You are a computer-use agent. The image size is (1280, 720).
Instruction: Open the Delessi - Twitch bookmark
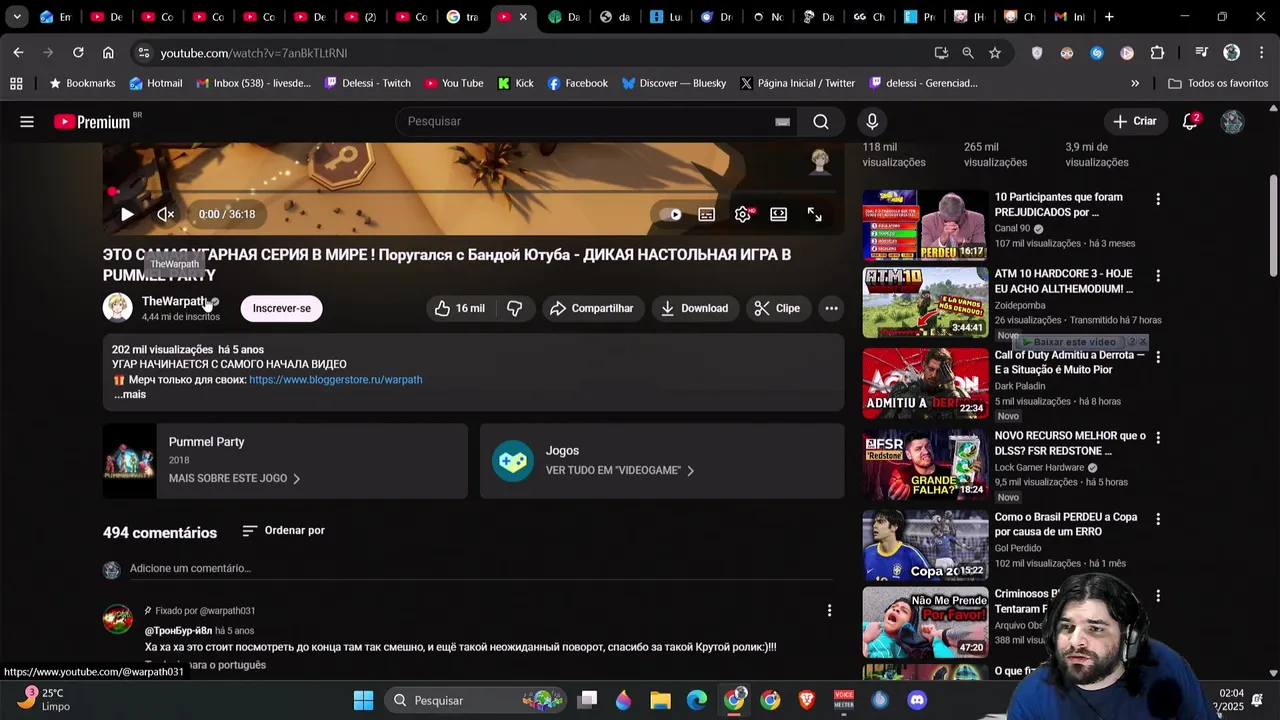(x=367, y=83)
